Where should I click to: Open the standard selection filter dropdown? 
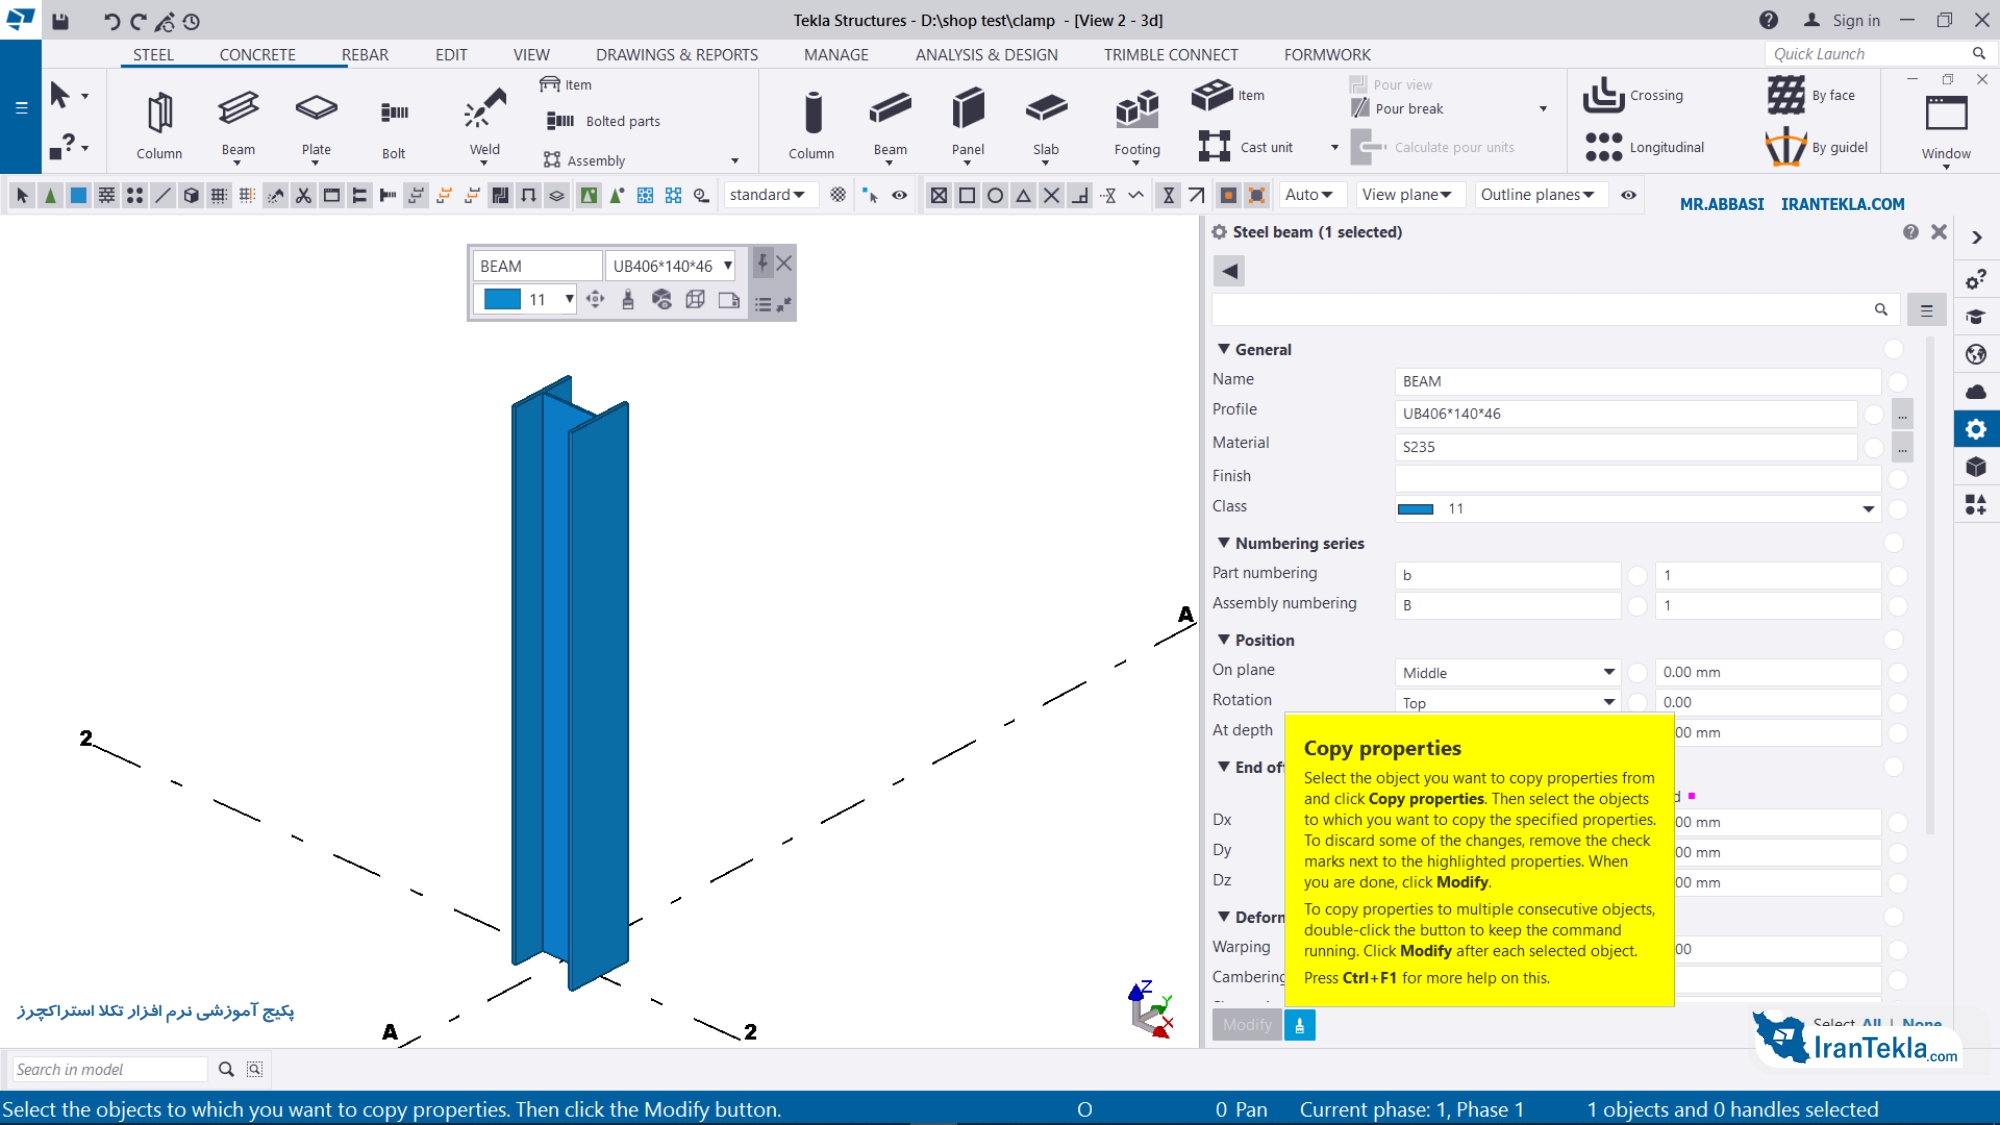click(767, 195)
